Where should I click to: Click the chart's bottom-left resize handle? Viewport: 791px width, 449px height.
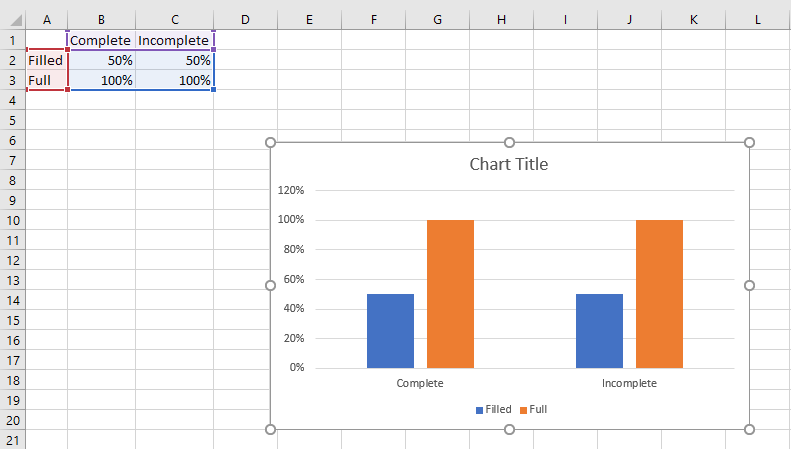click(x=270, y=429)
